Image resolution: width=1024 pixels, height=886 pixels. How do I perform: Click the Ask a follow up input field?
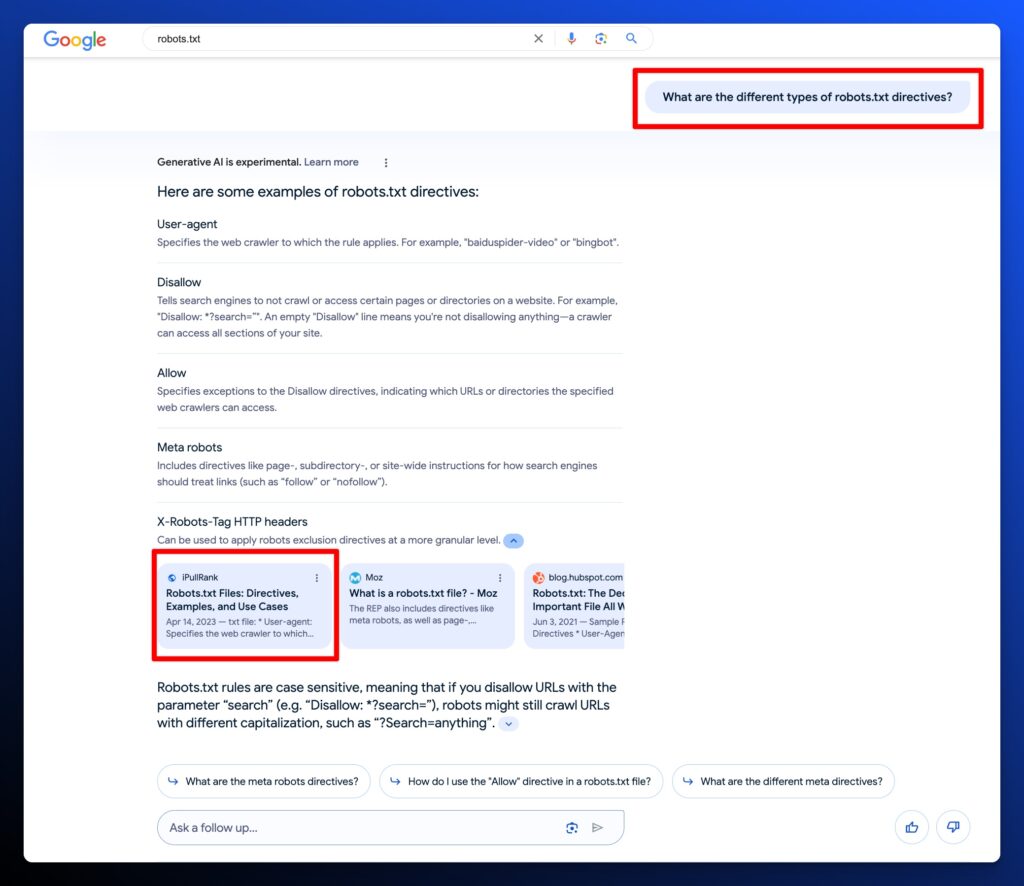[x=355, y=828]
